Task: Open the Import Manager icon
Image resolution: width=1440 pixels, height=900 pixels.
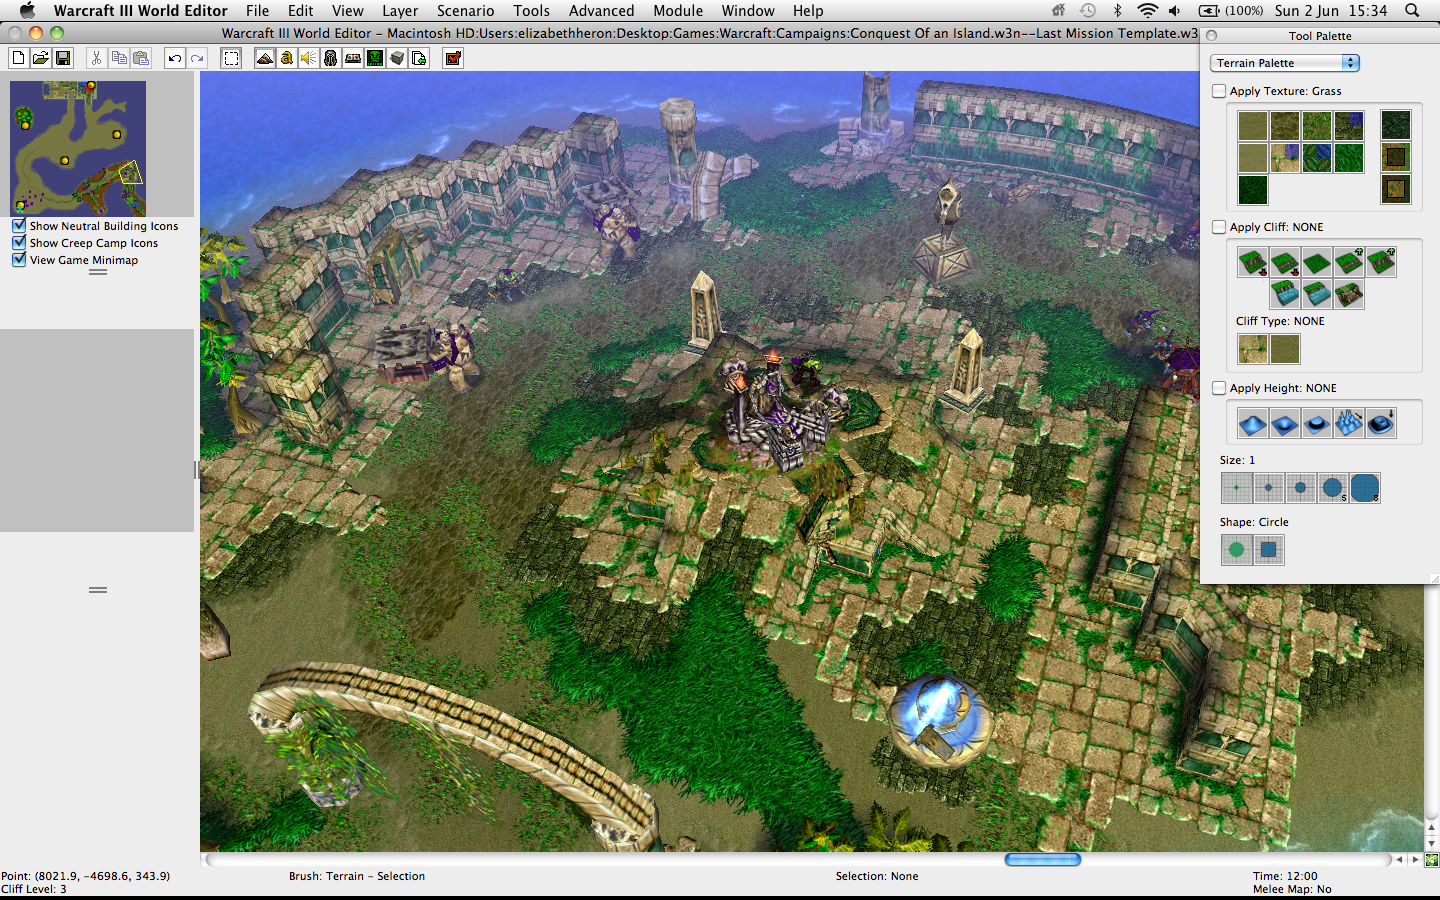Action: click(x=419, y=58)
